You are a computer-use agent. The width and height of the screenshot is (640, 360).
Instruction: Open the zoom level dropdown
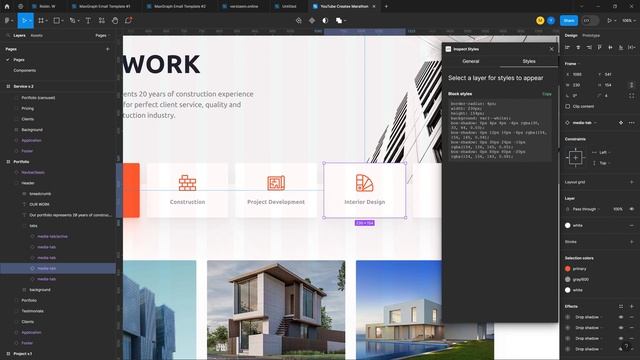point(629,20)
